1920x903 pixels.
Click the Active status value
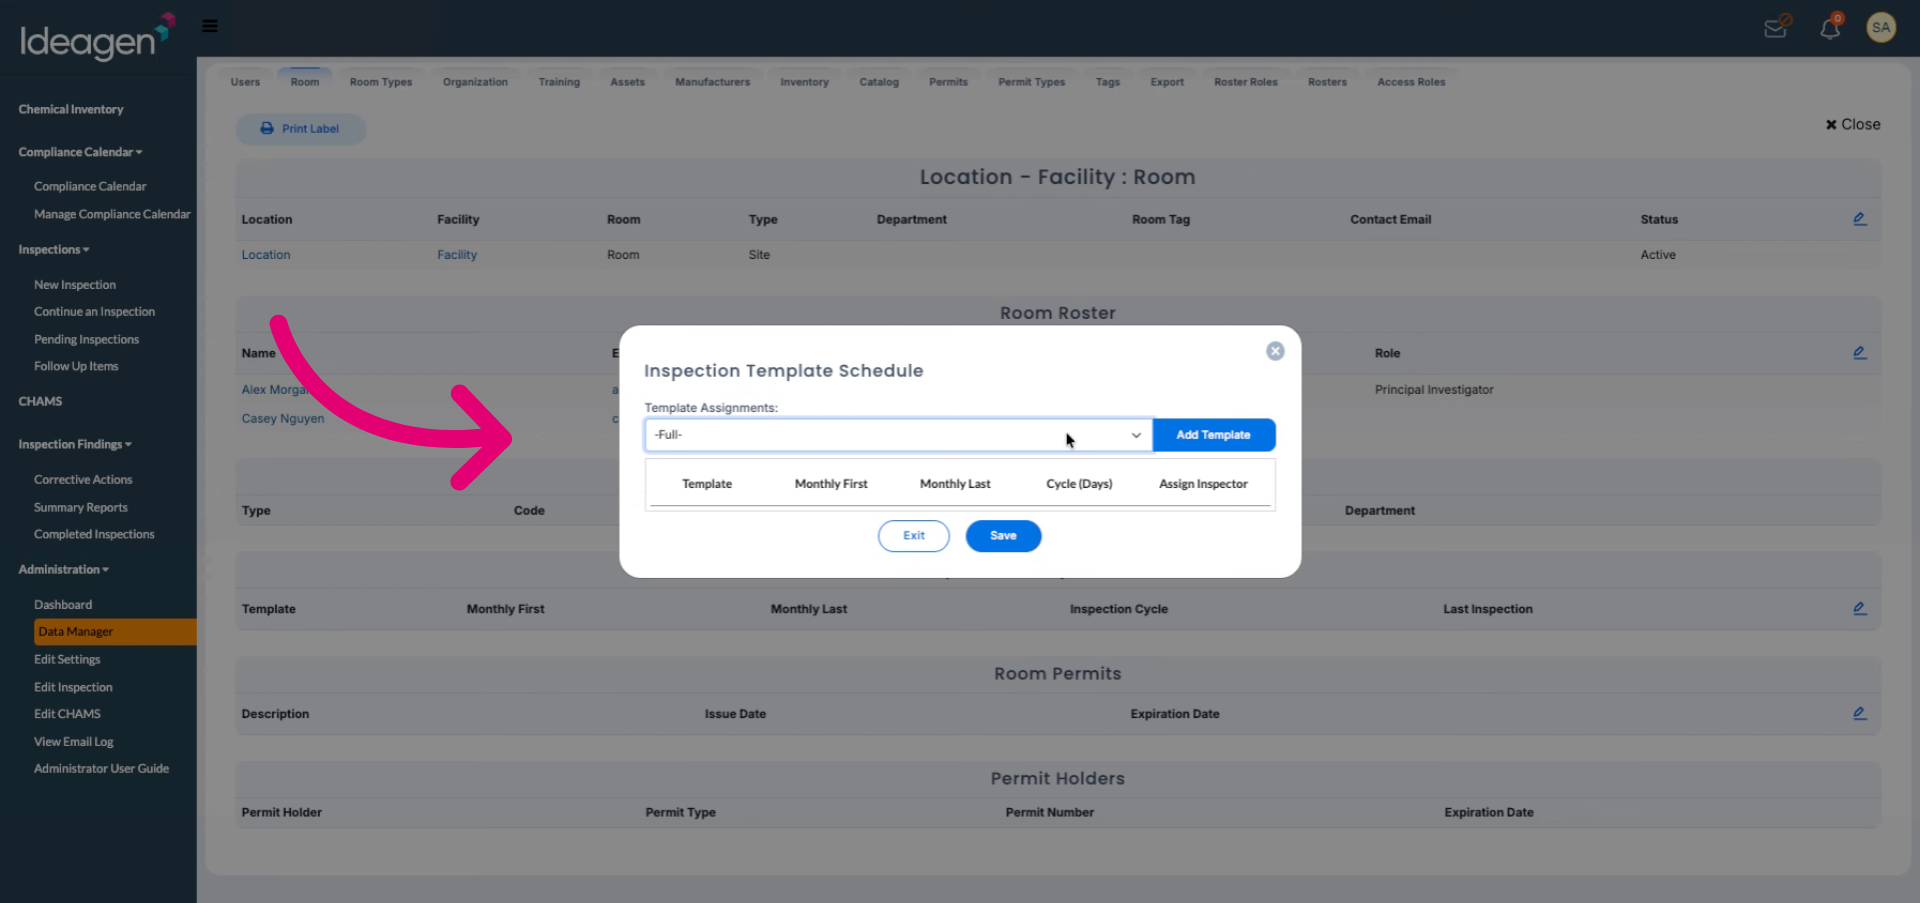[1658, 255]
